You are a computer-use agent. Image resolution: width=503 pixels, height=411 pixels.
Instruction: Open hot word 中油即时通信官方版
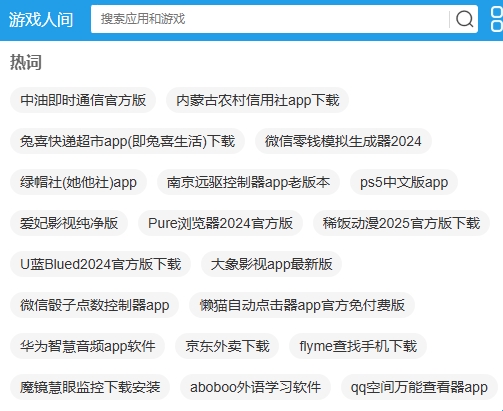pyautogui.click(x=83, y=100)
